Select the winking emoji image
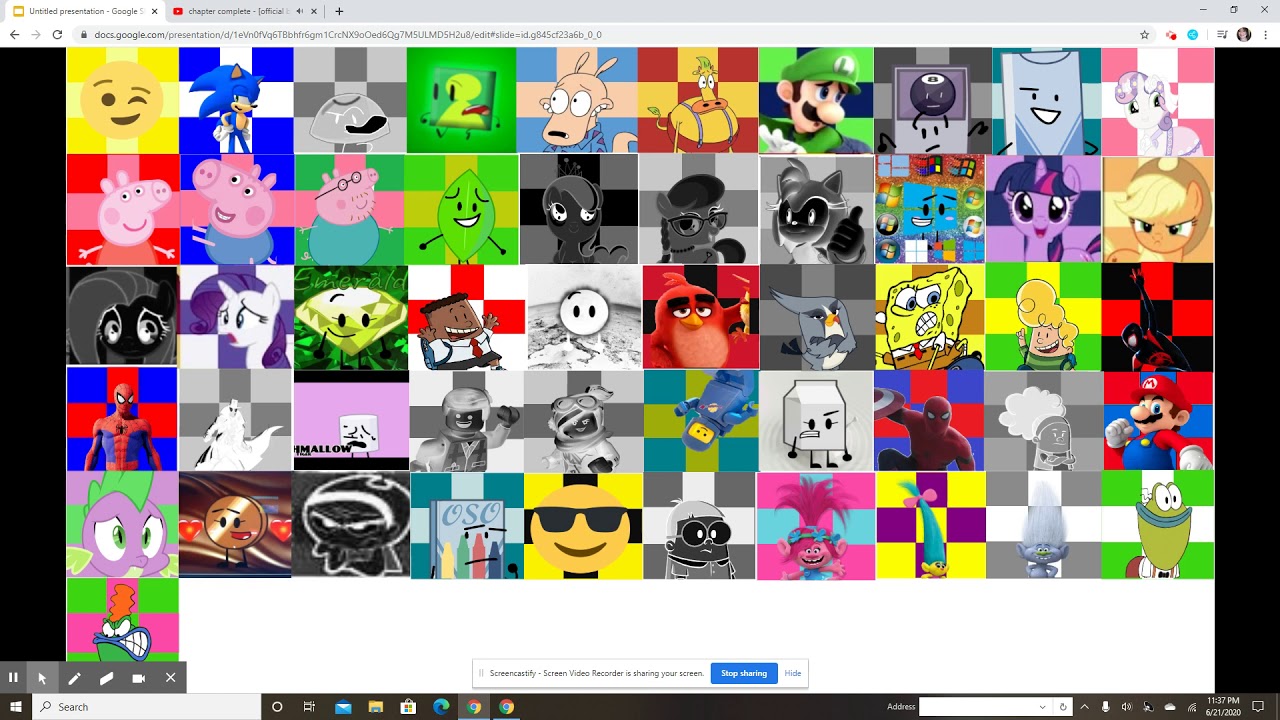Viewport: 1280px width, 720px height. coord(122,100)
